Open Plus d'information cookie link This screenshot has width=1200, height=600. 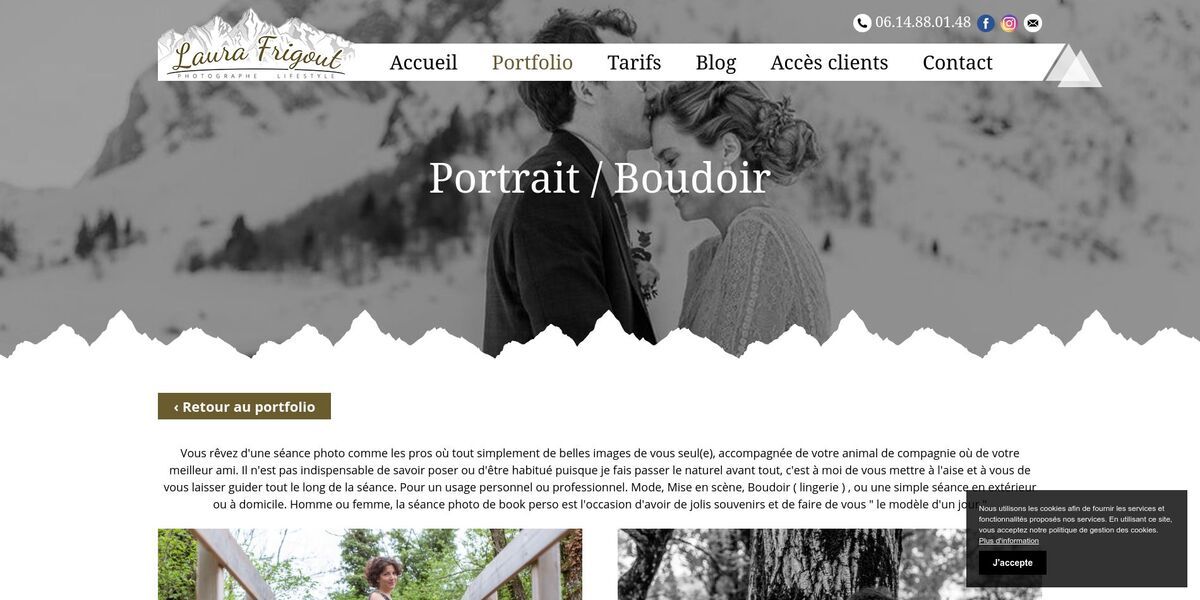pyautogui.click(x=1008, y=541)
